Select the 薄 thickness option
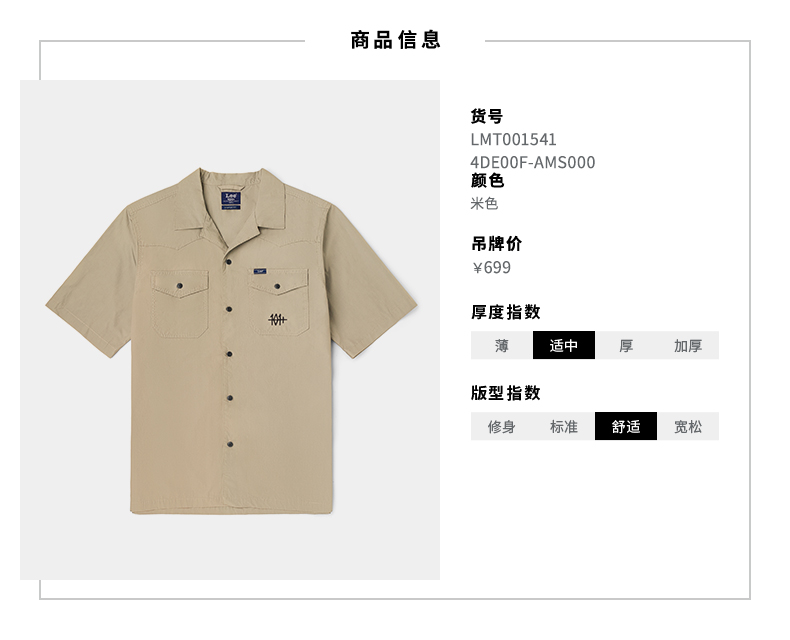This screenshot has height=640, width=790. click(501, 345)
